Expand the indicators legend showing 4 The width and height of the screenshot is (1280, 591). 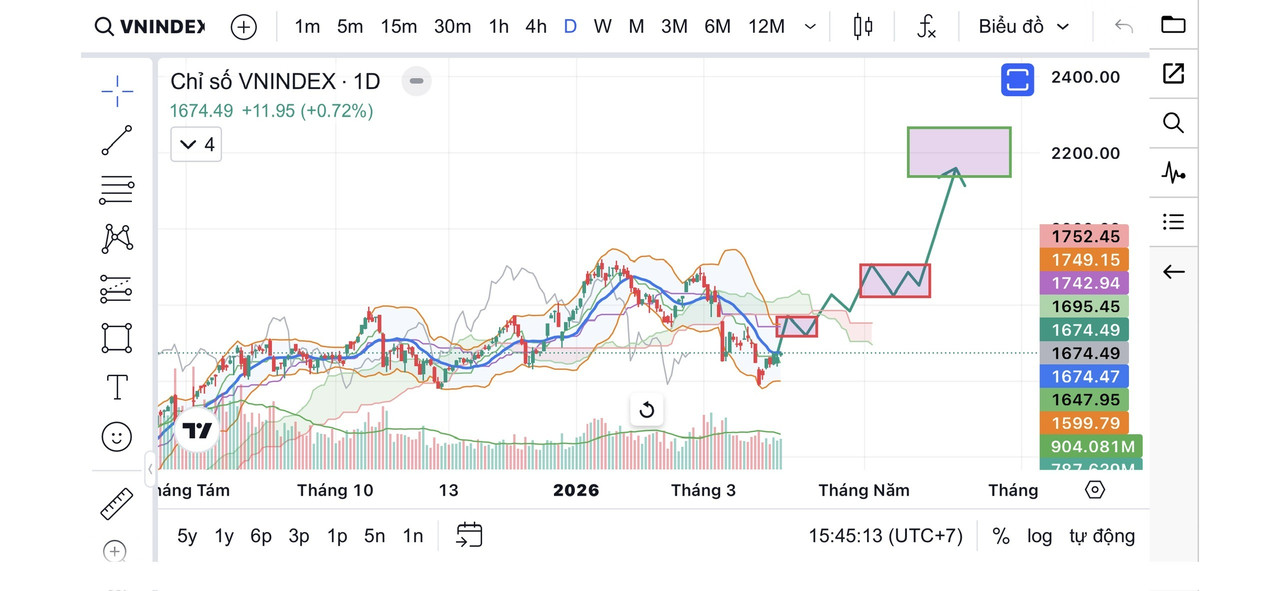(196, 145)
